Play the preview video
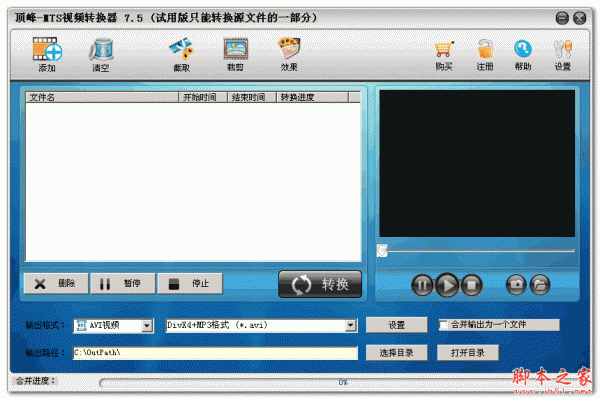Screen dimensions: 600x399 [x=447, y=285]
